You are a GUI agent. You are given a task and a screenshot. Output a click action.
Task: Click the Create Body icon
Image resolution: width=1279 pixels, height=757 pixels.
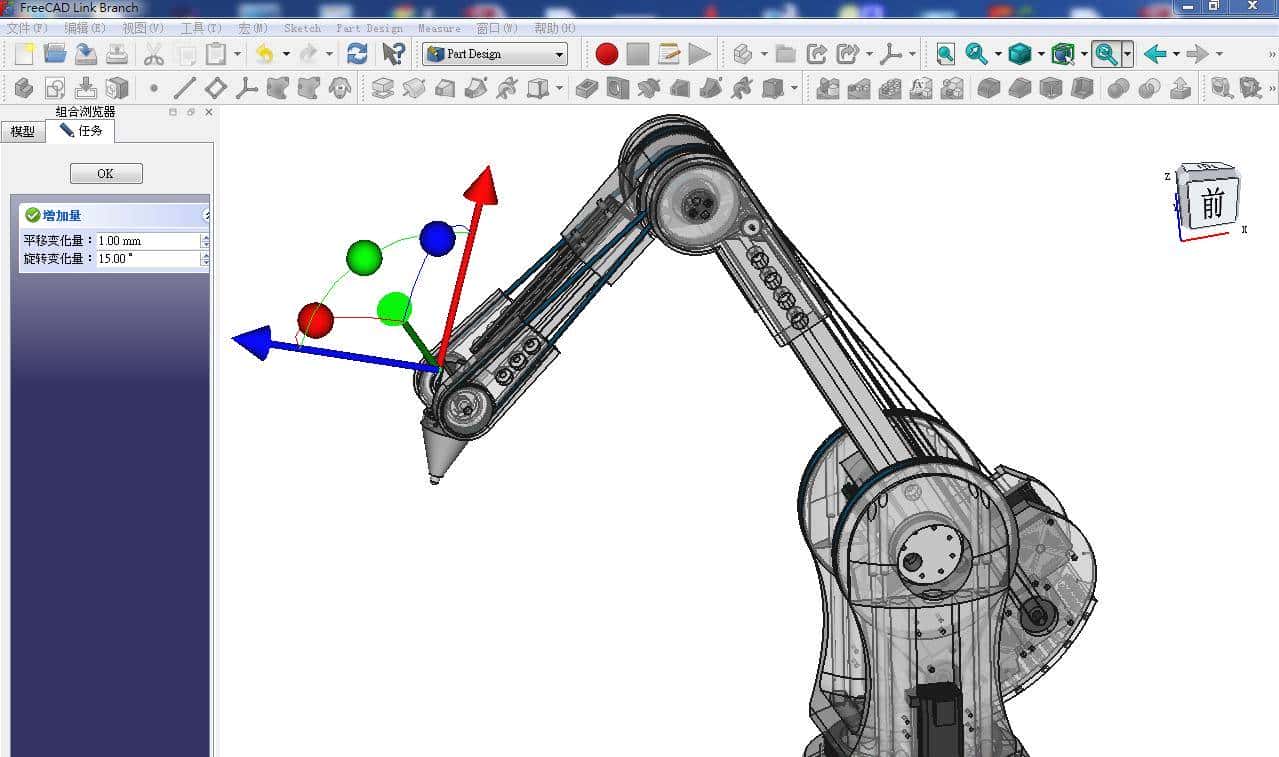[x=24, y=89]
